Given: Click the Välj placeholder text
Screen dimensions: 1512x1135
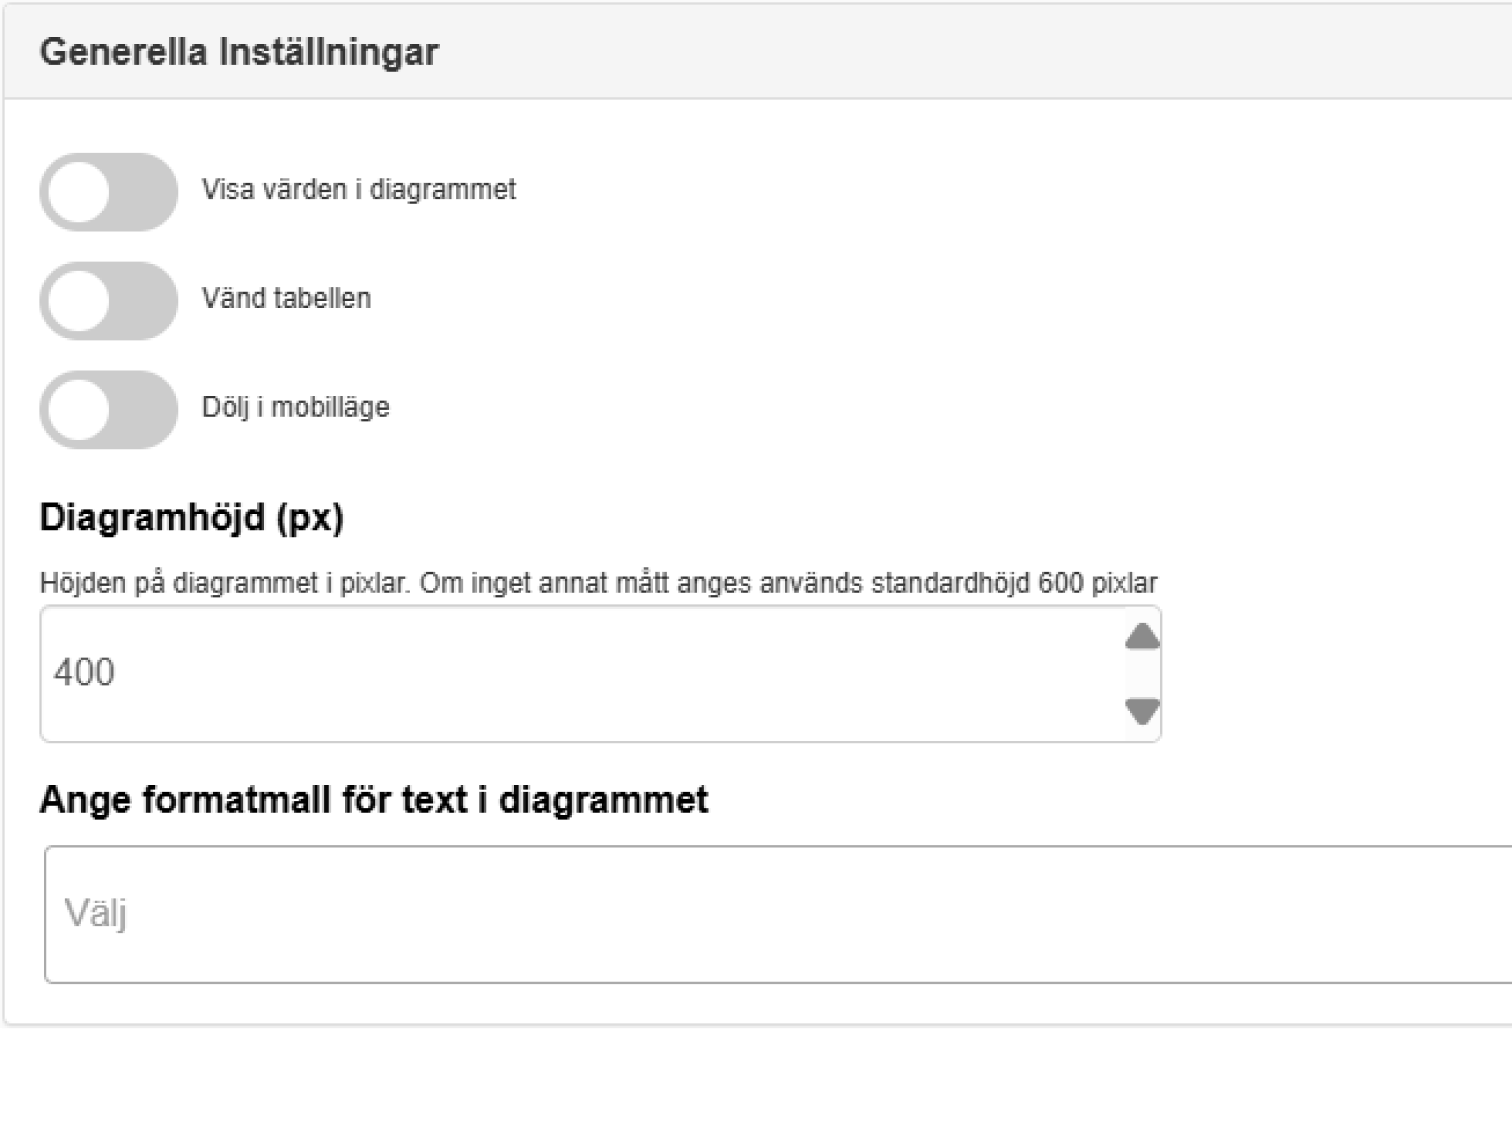Looking at the screenshot, I should point(95,913).
